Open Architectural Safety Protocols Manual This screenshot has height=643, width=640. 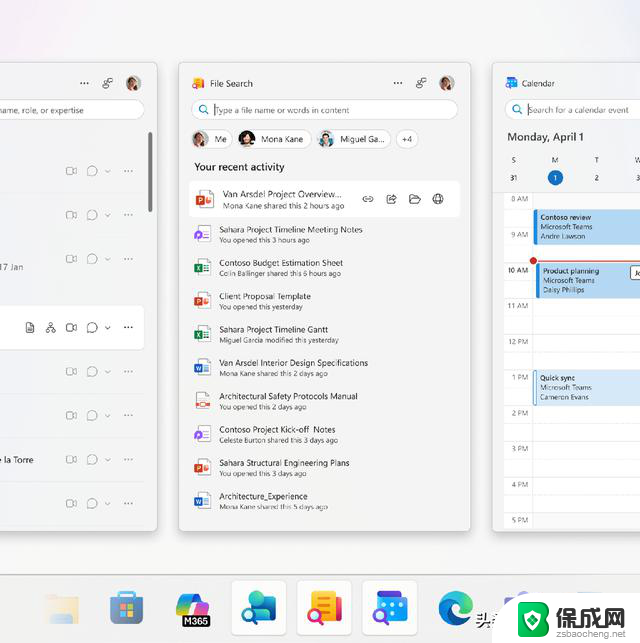point(324,401)
